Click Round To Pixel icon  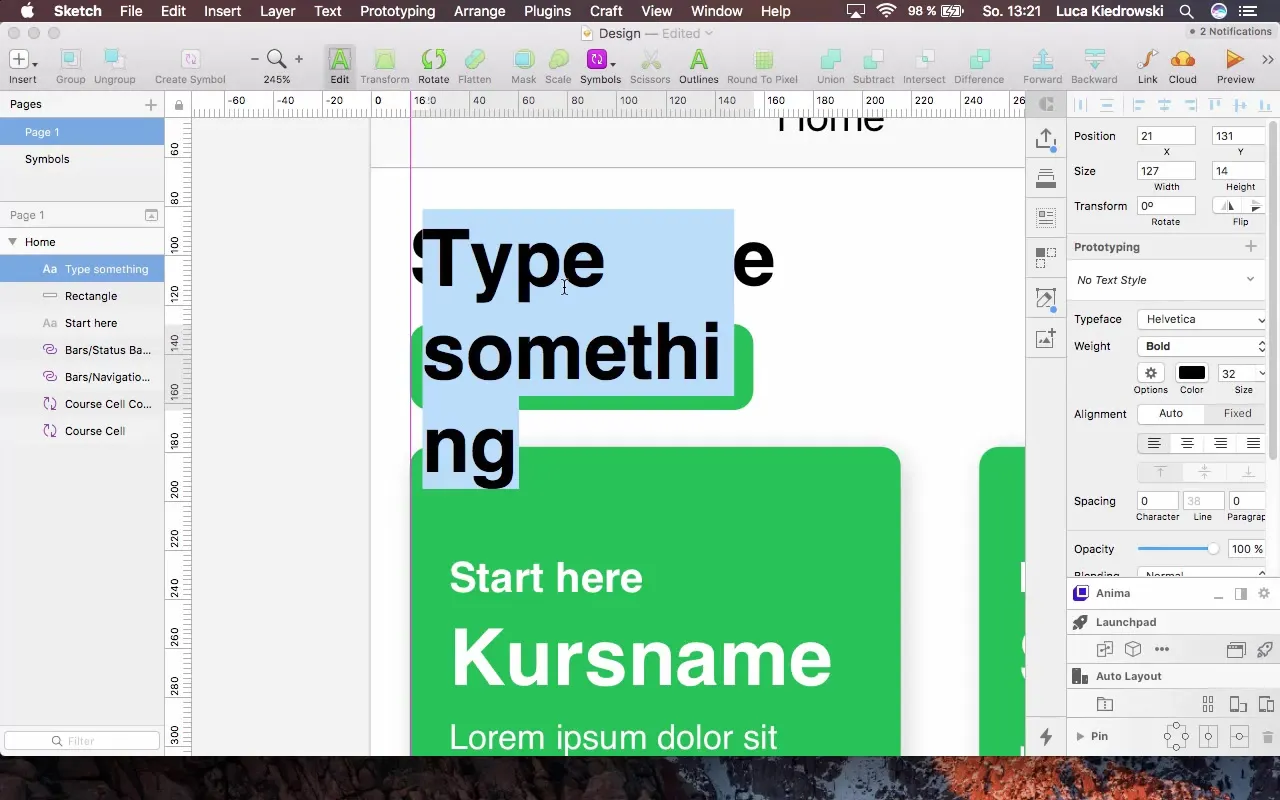[763, 60]
